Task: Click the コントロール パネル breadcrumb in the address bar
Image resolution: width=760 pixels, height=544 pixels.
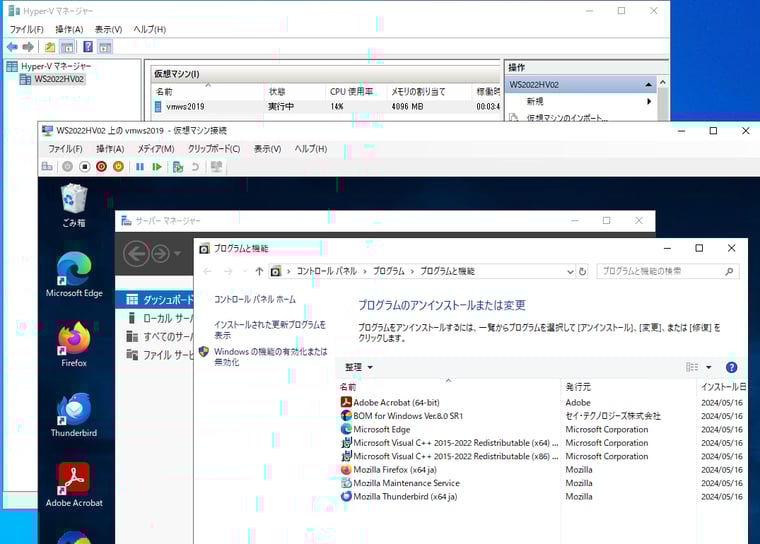Action: point(326,272)
